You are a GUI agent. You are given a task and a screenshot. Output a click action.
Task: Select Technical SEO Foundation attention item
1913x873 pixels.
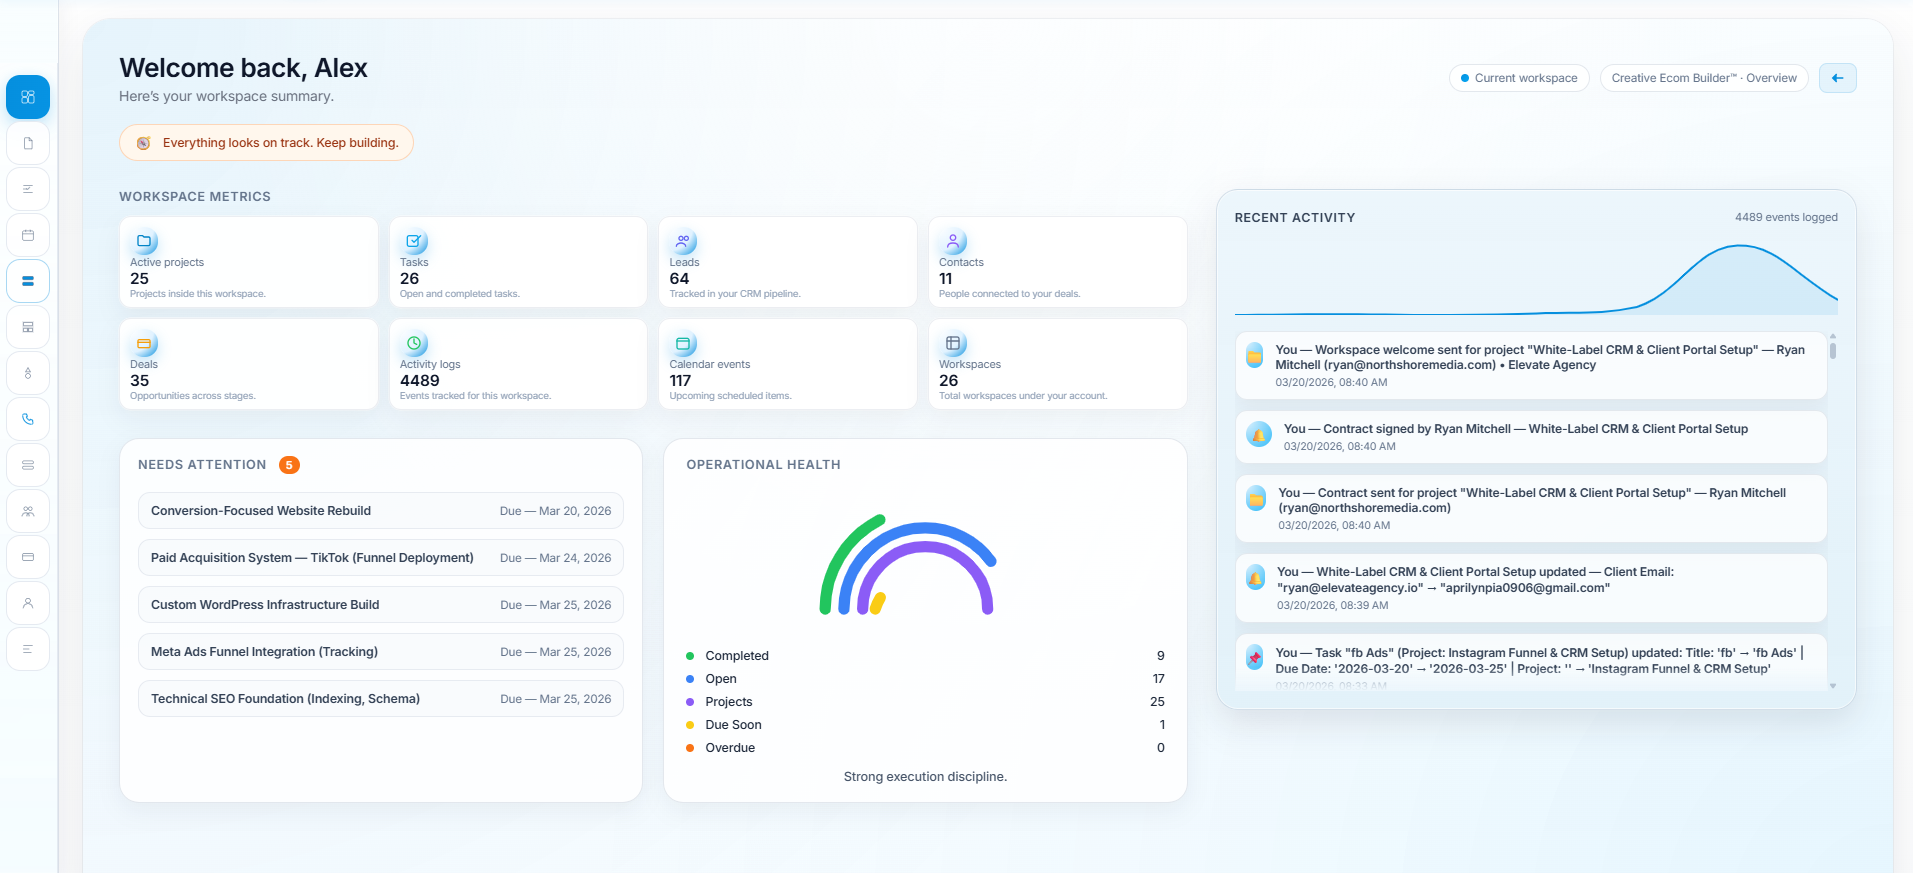tap(380, 699)
